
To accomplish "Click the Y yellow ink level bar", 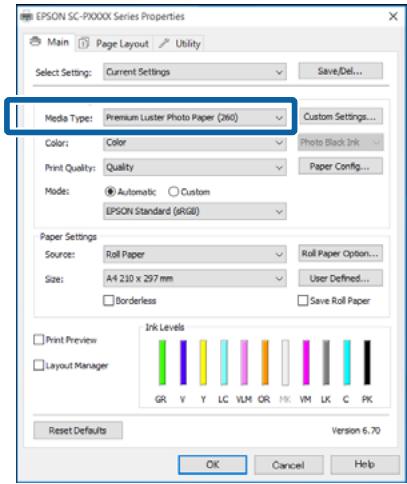I will pos(203,362).
